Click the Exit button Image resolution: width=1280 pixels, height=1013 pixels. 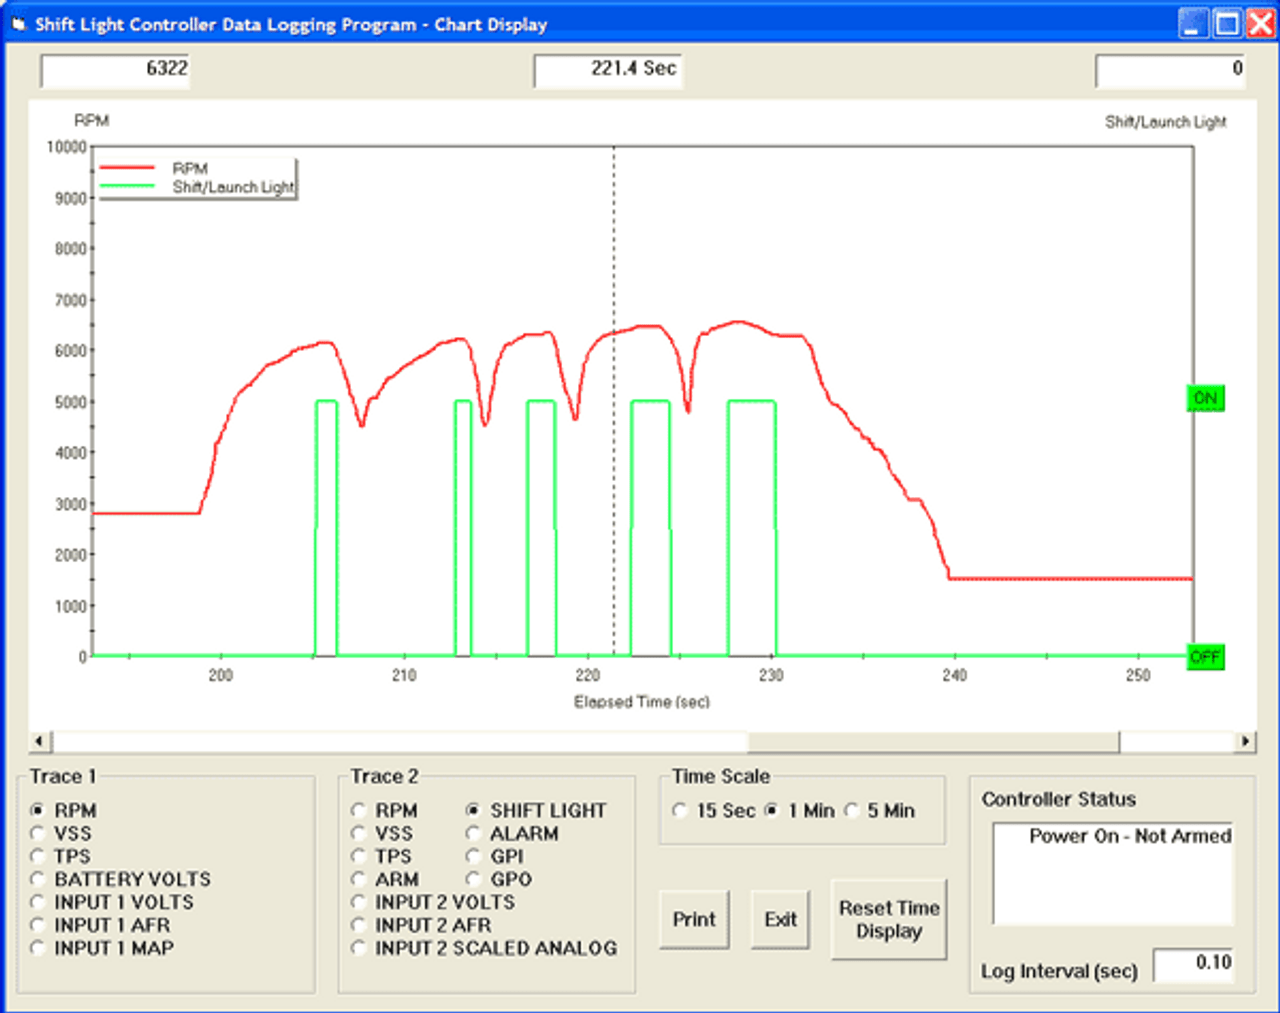pos(780,919)
